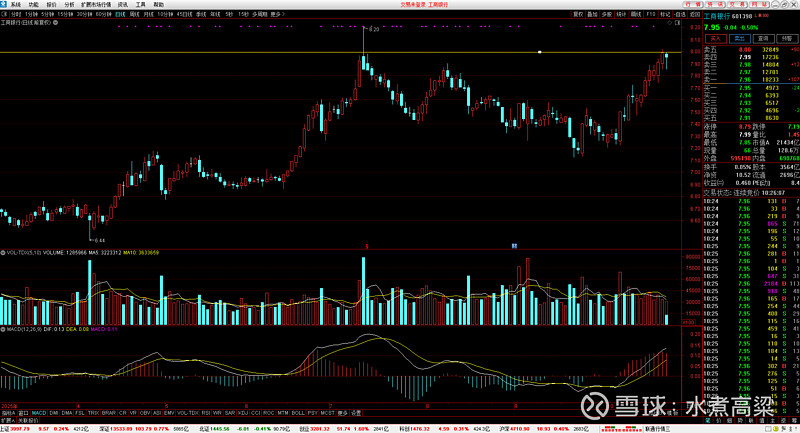Select the KDJ indicator tab

point(243,413)
